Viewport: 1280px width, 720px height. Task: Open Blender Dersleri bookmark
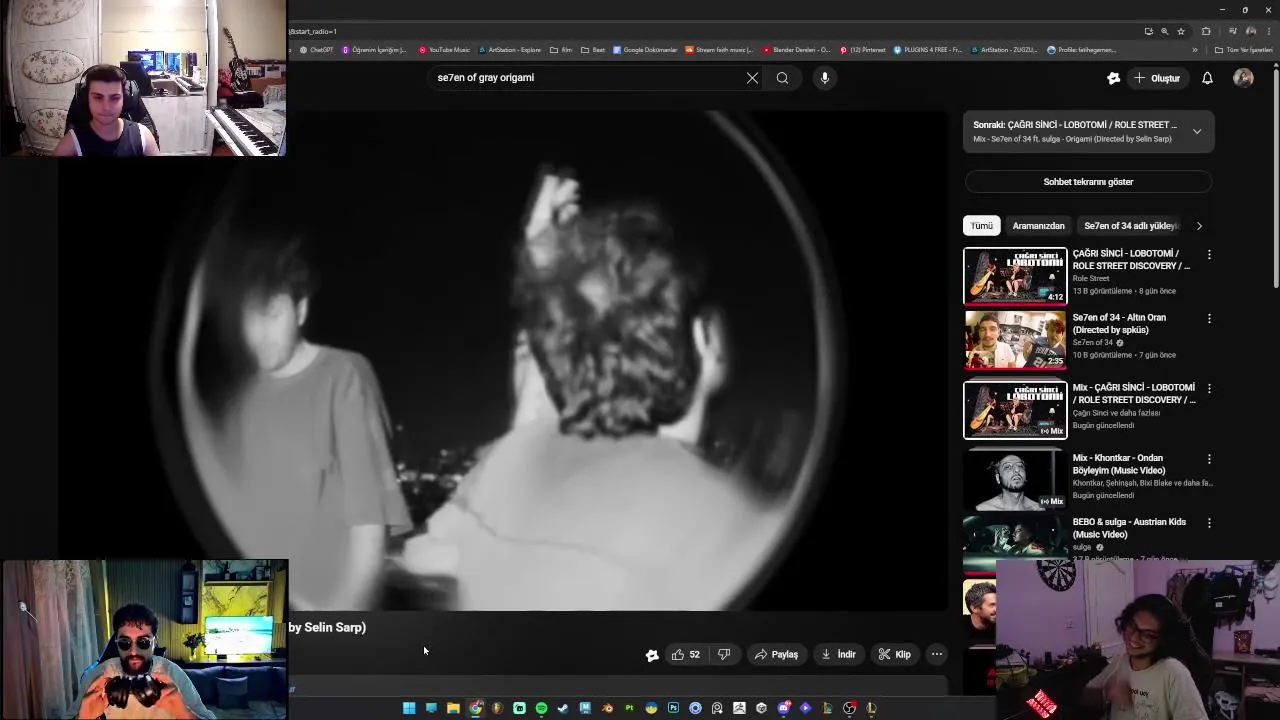click(796, 50)
